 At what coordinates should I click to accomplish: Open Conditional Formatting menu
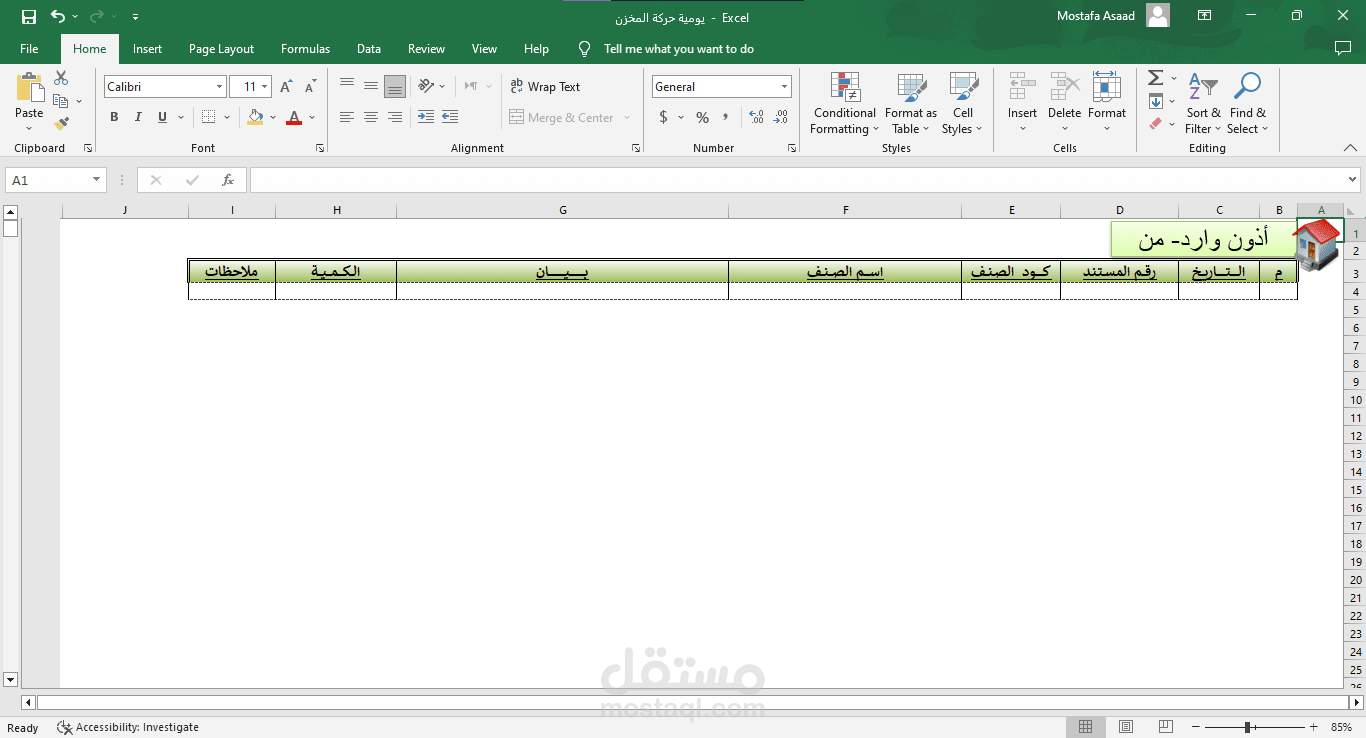point(844,104)
